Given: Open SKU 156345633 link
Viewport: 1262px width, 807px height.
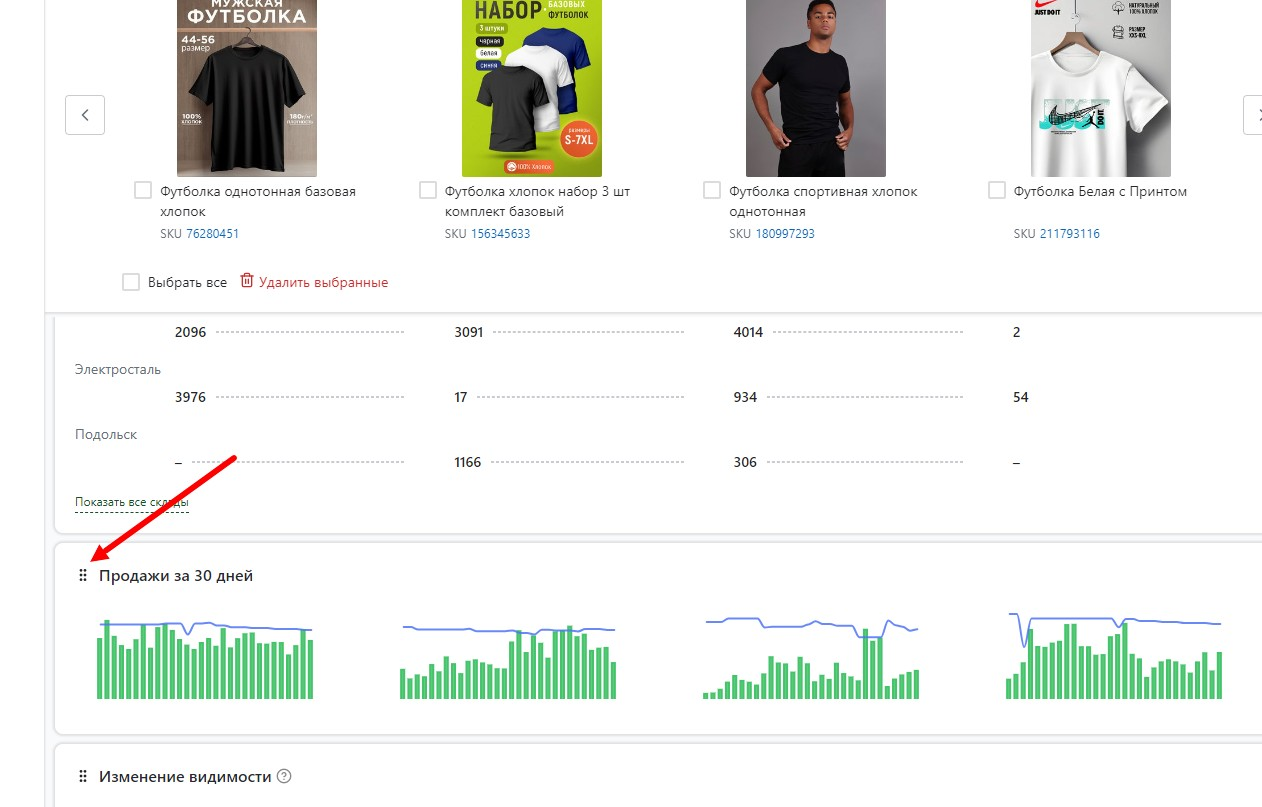Looking at the screenshot, I should click(501, 234).
